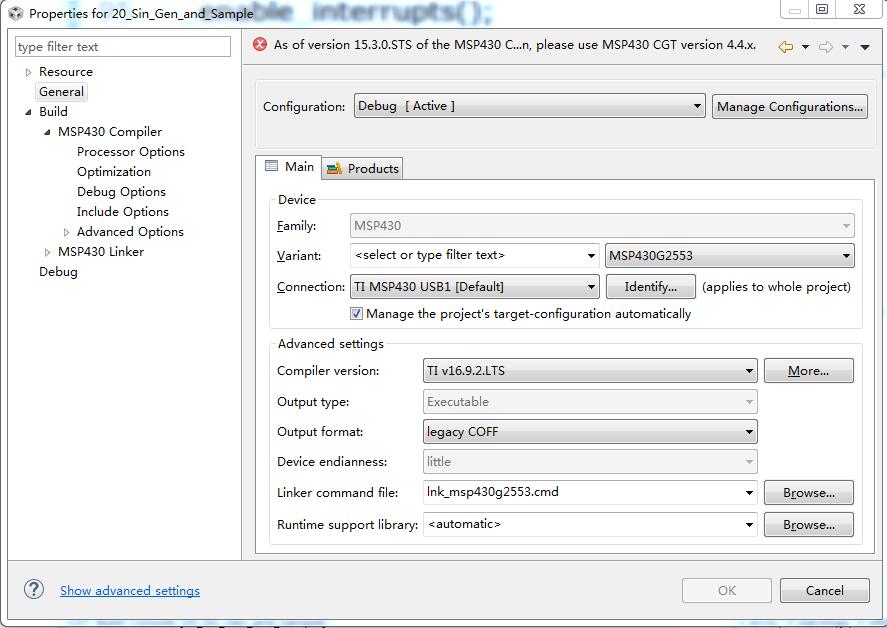The image size is (887, 628).
Task: Select Debug Options tree item
Action: coord(121,191)
